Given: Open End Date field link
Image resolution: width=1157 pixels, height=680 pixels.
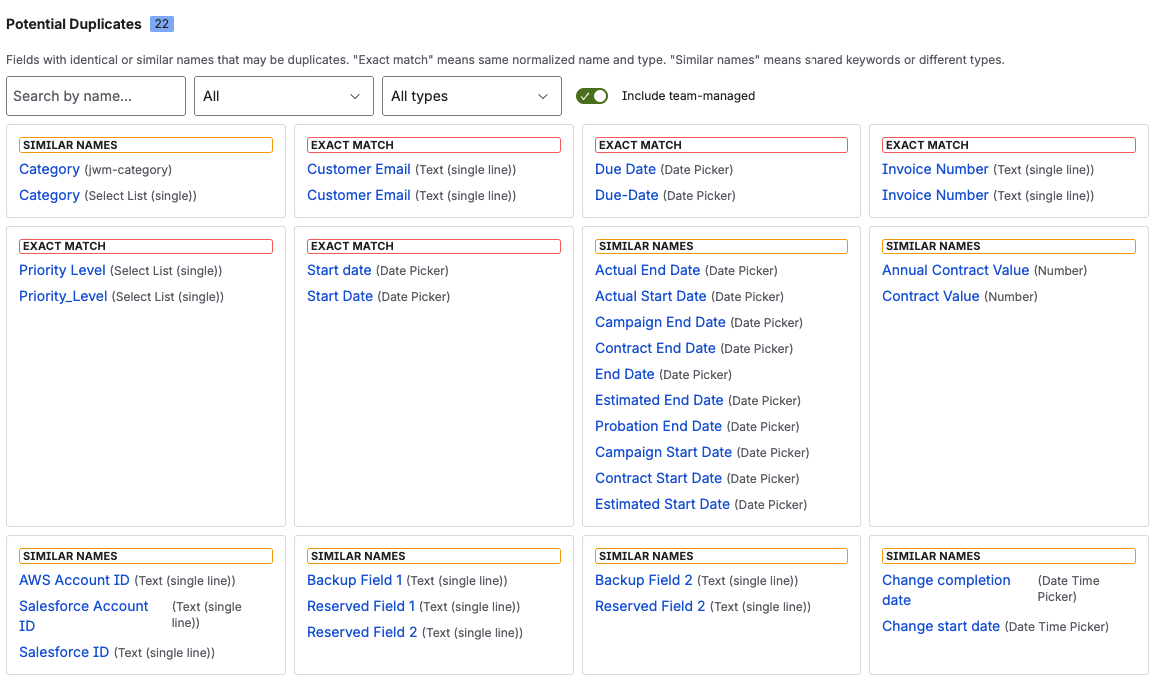Looking at the screenshot, I should [x=624, y=374].
